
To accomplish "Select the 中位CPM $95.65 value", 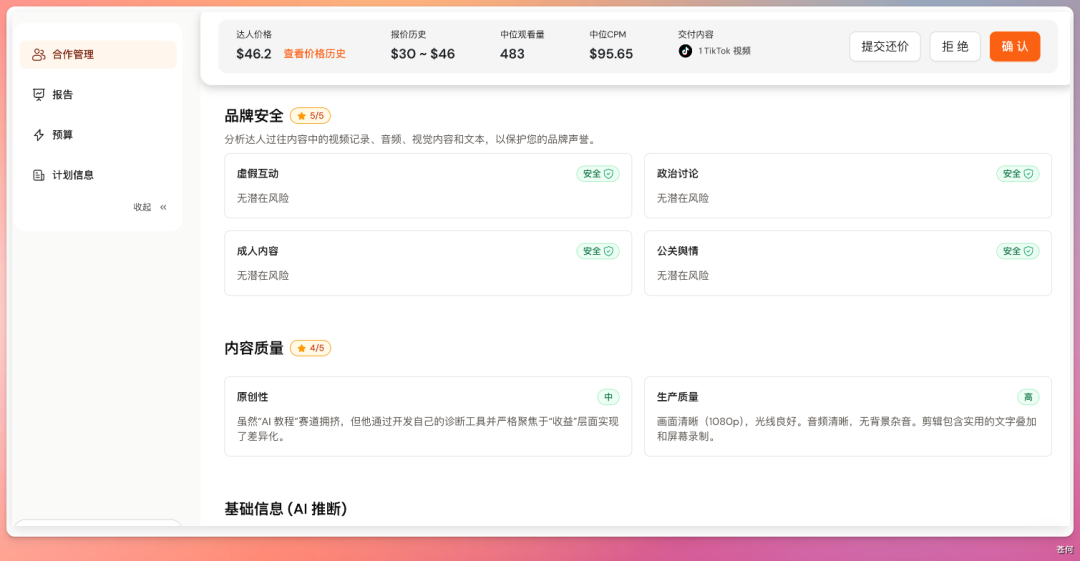I will 611,54.
